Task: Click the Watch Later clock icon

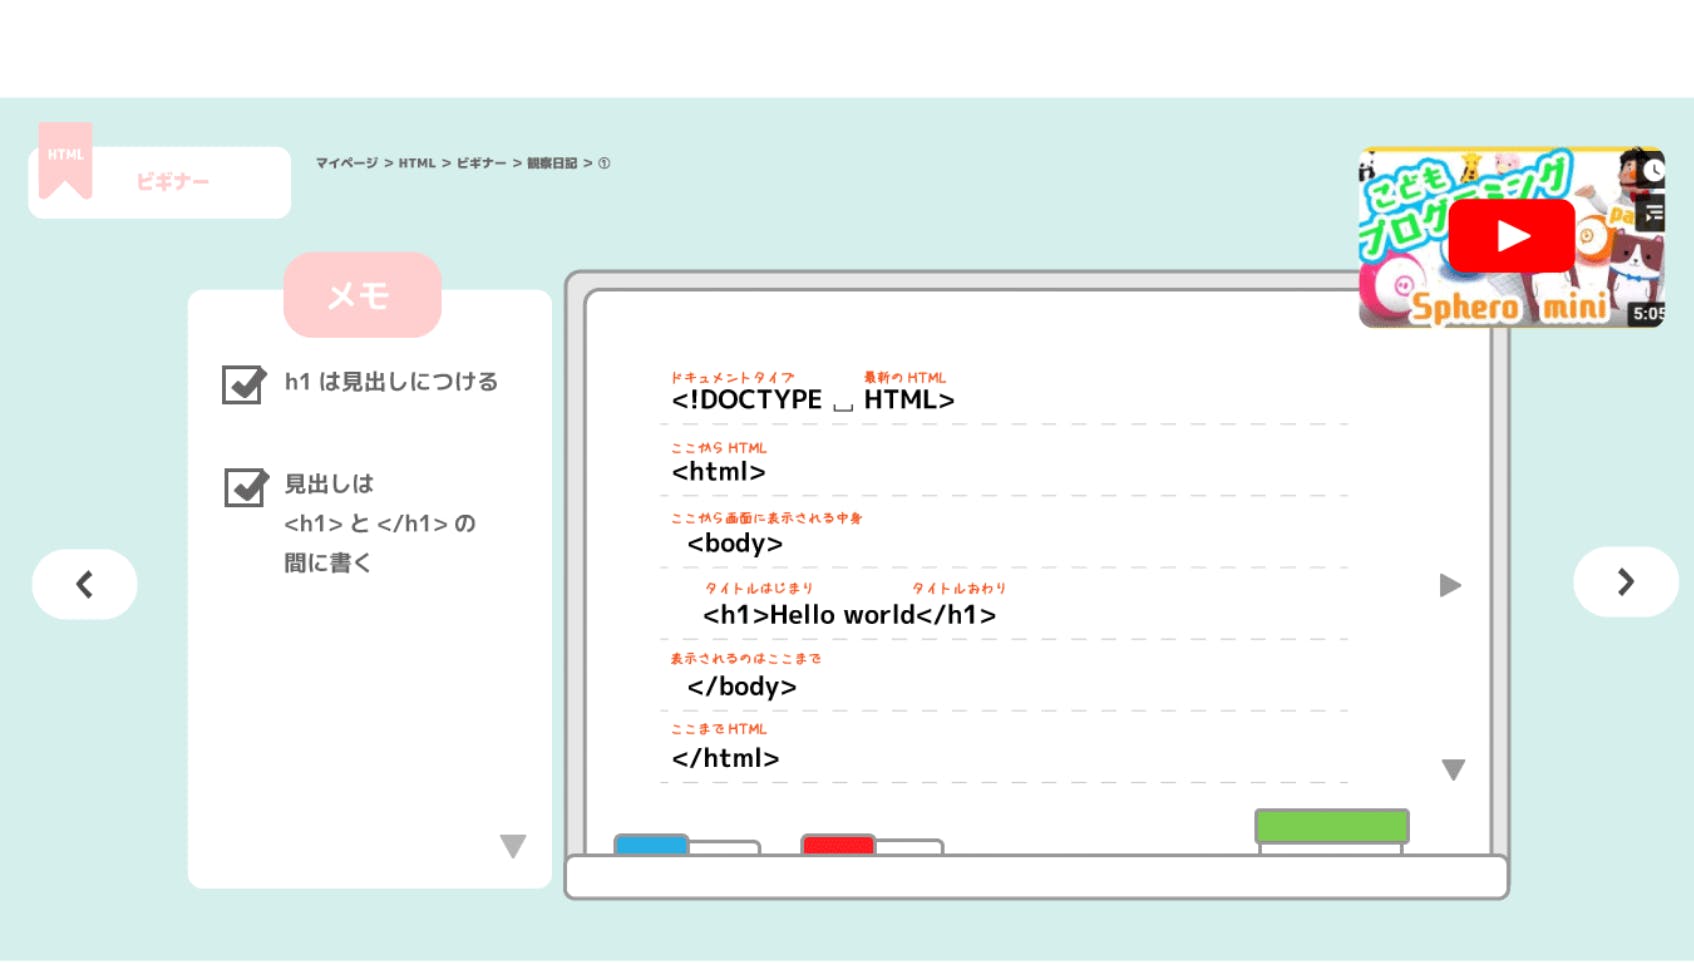Action: pyautogui.click(x=1653, y=171)
